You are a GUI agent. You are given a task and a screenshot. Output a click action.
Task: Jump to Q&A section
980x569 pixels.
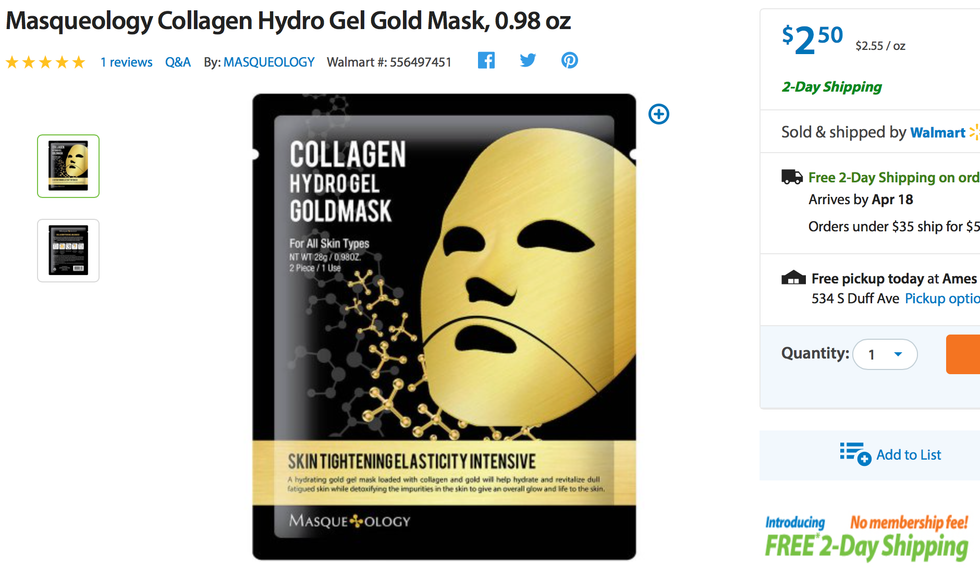(x=178, y=62)
